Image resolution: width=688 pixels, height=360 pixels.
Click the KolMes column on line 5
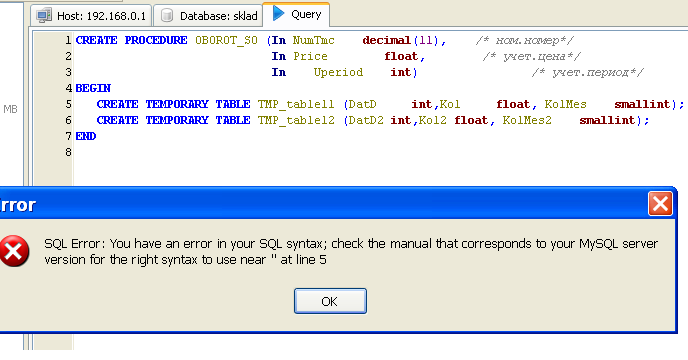click(x=565, y=104)
